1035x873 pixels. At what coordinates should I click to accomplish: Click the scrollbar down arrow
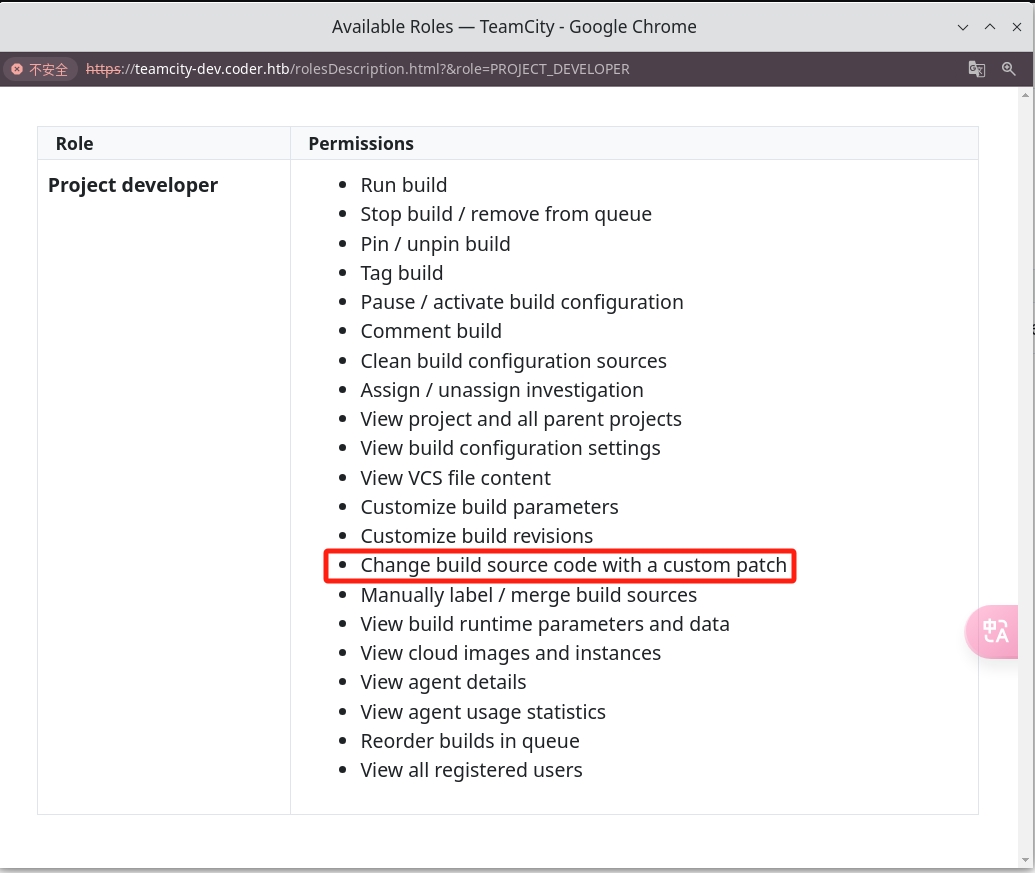pos(1025,859)
